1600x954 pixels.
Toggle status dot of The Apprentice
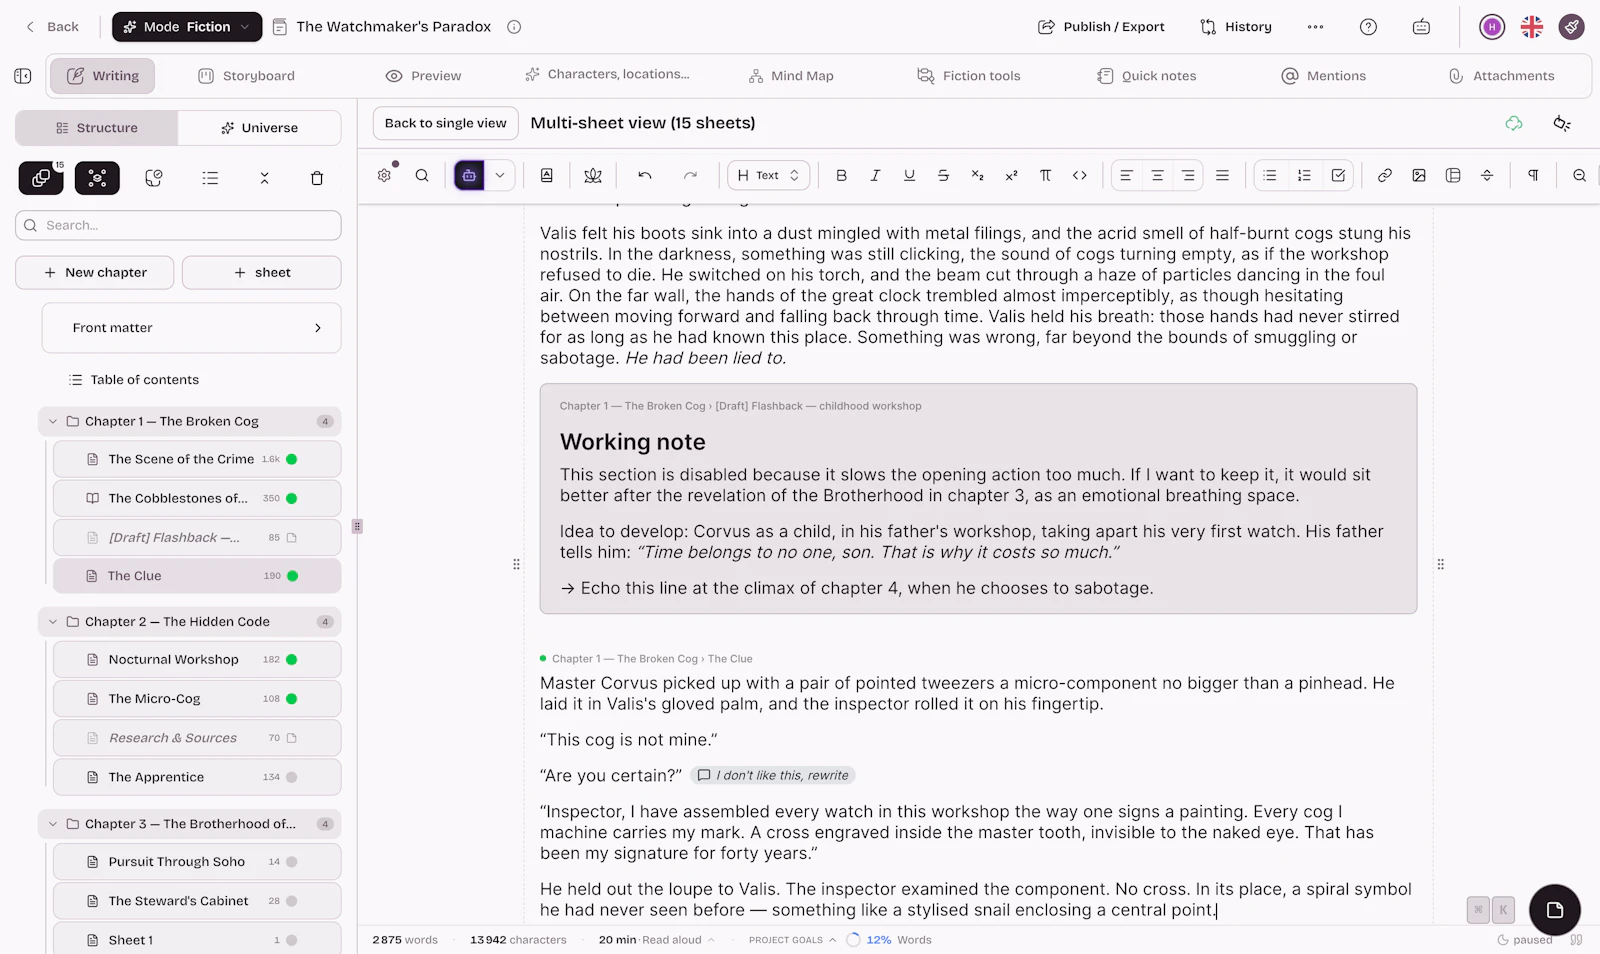point(292,777)
